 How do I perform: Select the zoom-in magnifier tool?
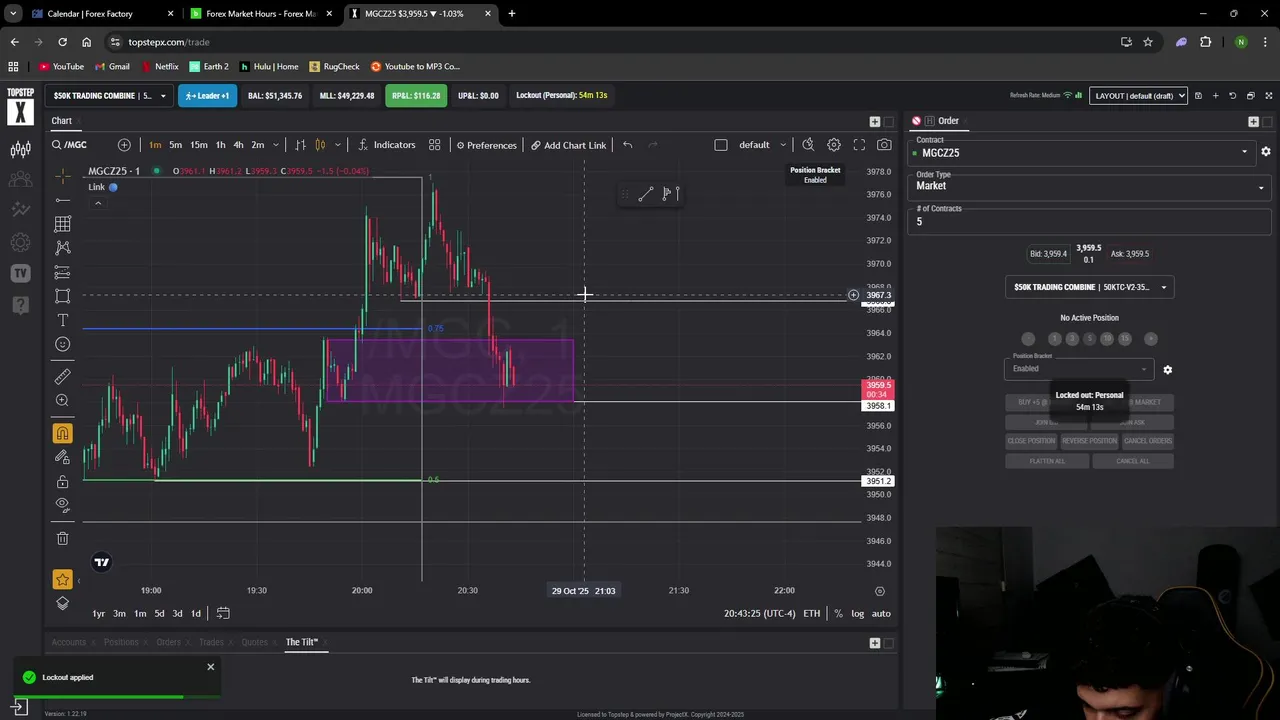click(x=62, y=401)
